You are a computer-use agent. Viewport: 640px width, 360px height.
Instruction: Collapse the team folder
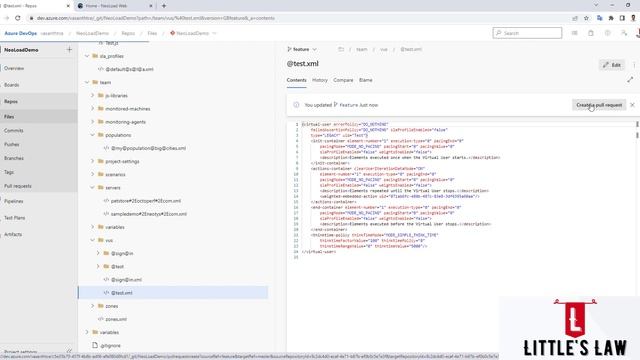coord(87,82)
